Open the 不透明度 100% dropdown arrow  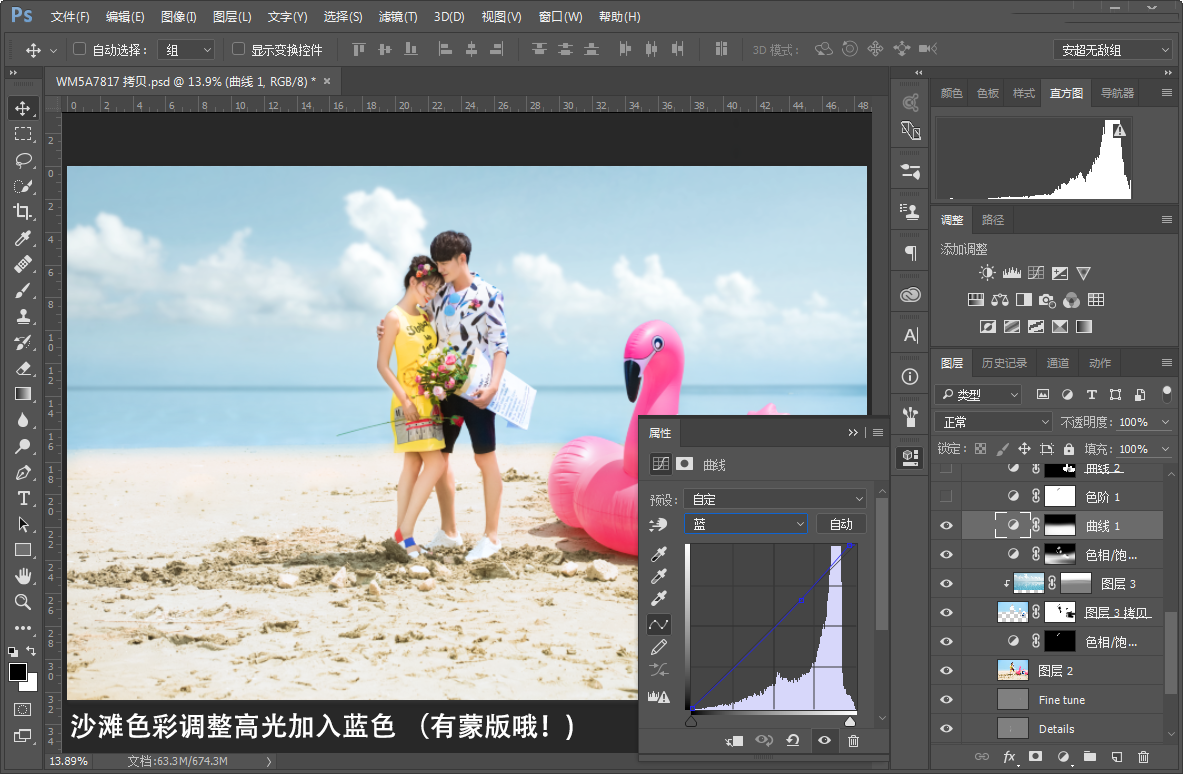tap(1166, 422)
